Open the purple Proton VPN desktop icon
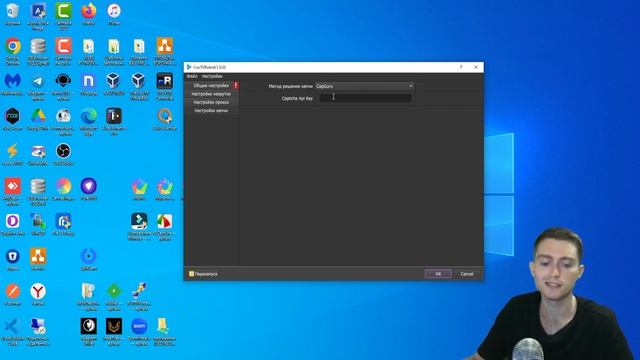Image resolution: width=640 pixels, height=360 pixels. [89, 190]
